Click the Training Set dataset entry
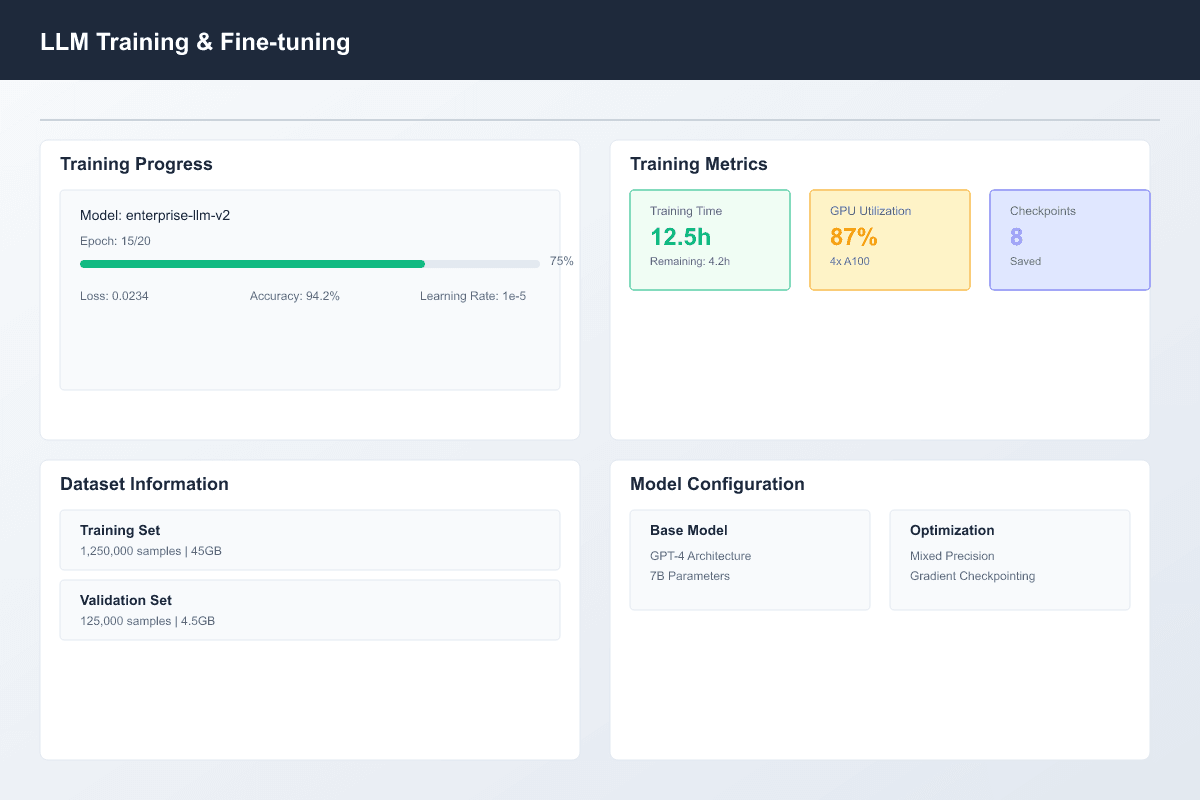 [x=310, y=540]
